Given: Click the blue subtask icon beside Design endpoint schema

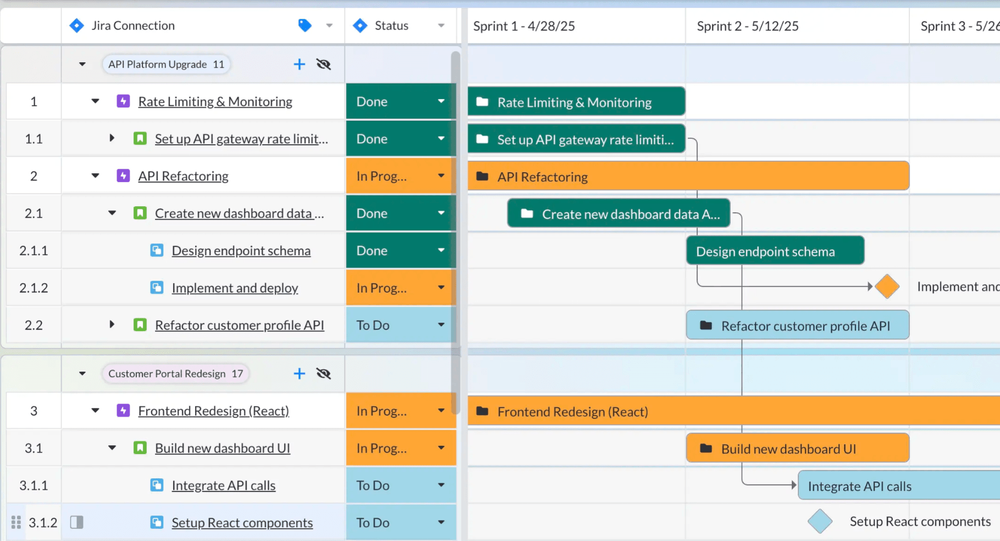Looking at the screenshot, I should click(157, 250).
